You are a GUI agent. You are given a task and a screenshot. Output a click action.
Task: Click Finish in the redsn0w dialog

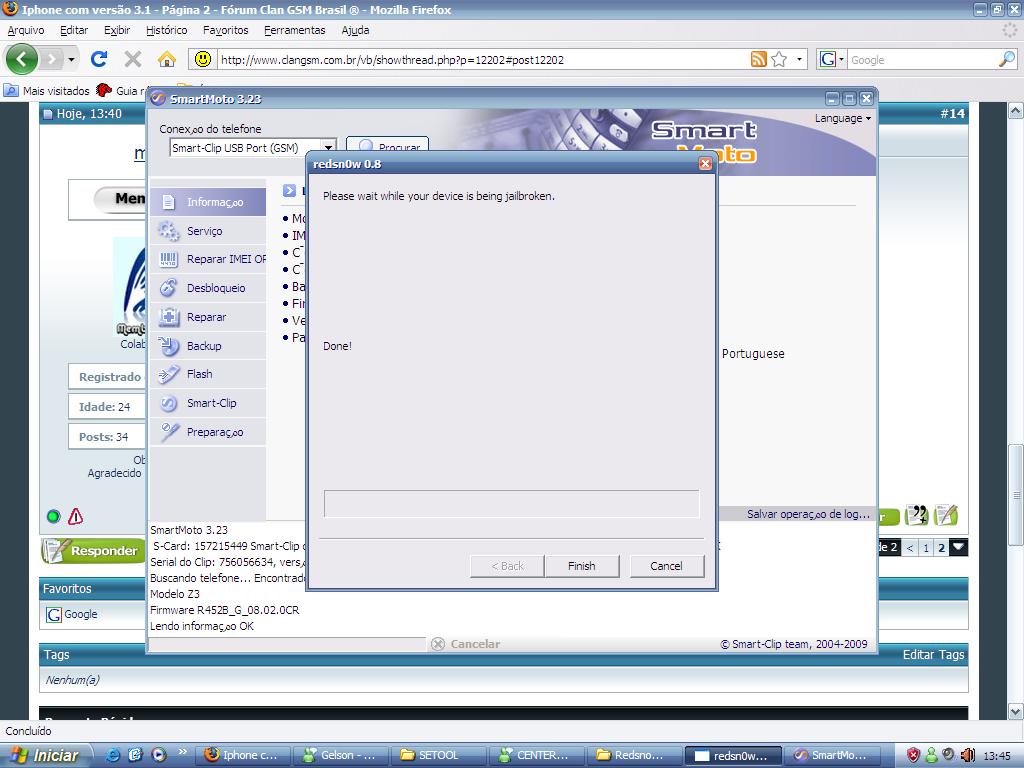[581, 566]
